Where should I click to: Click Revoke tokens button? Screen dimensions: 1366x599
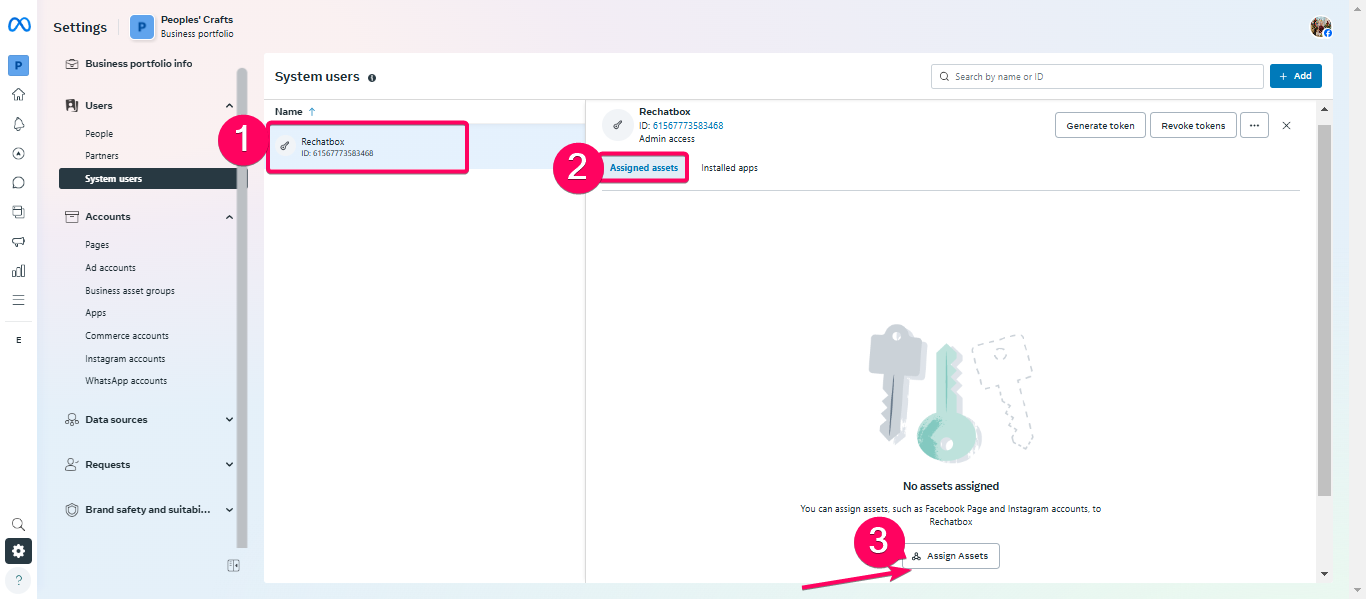[1194, 125]
